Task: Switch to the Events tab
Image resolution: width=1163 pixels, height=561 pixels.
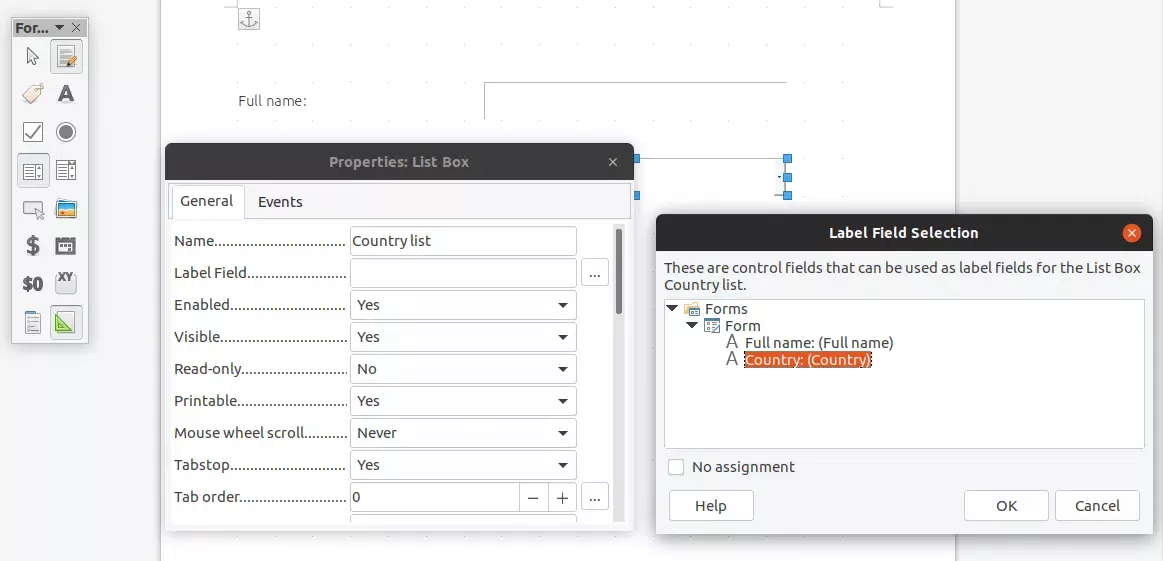Action: click(280, 202)
